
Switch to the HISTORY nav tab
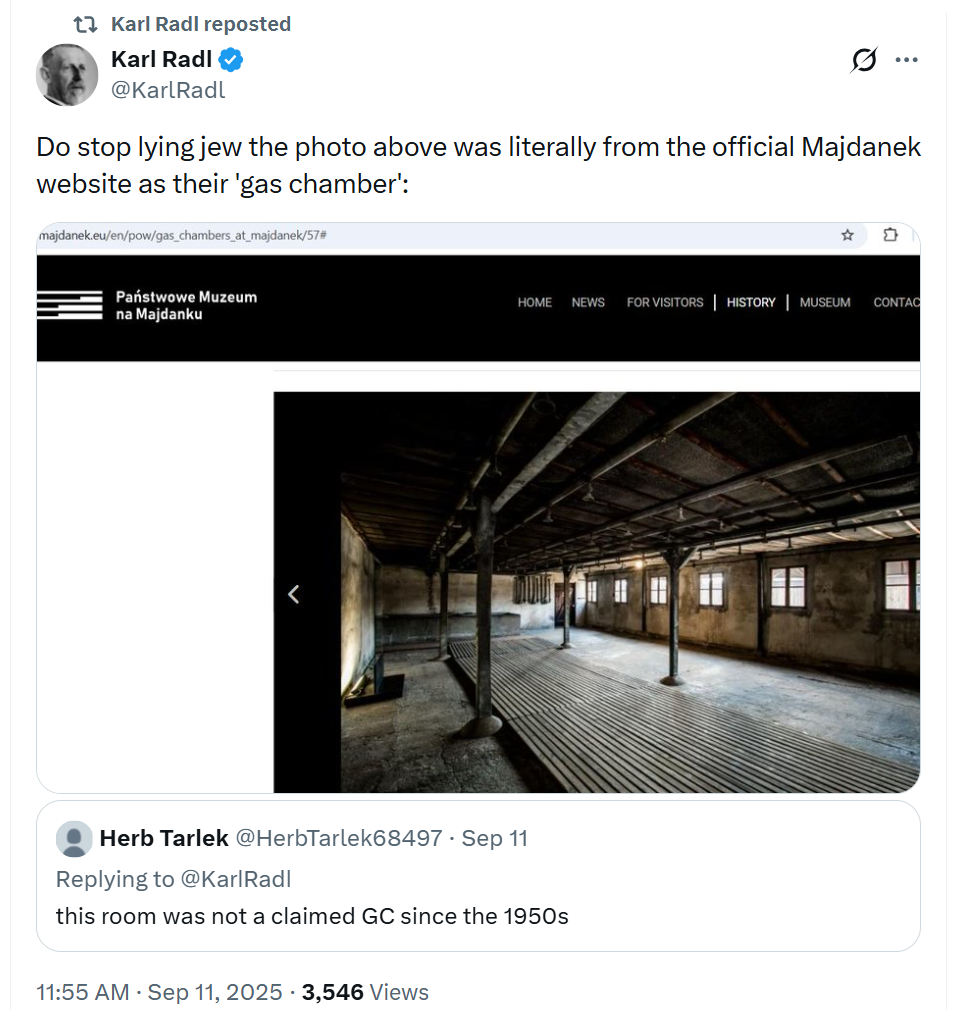coord(751,302)
